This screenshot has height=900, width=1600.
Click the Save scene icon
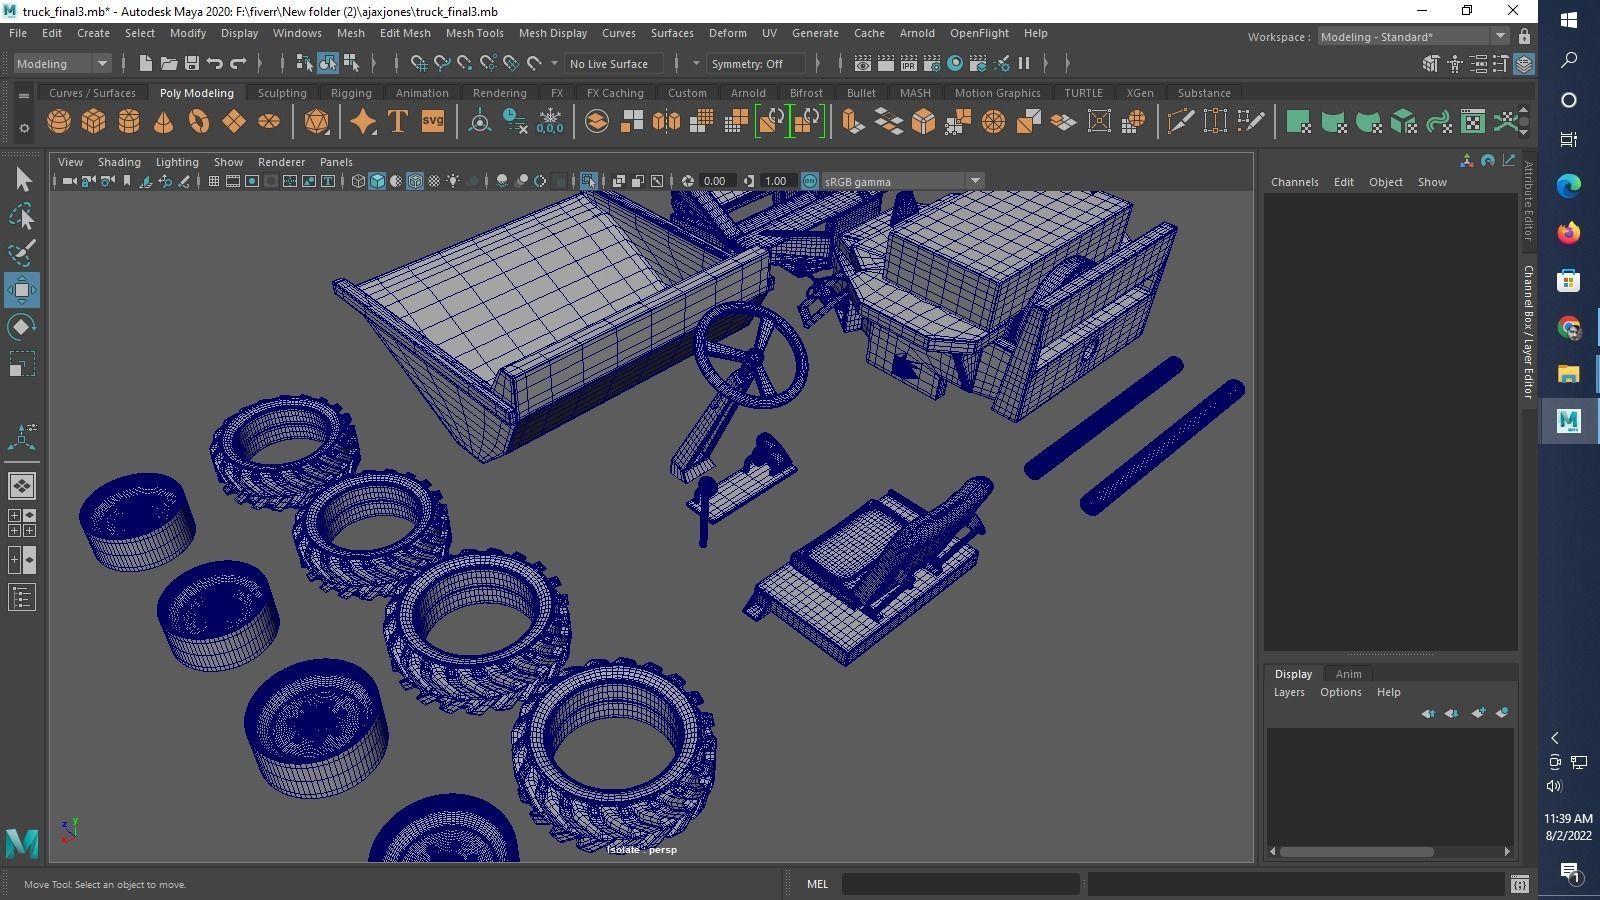click(192, 63)
